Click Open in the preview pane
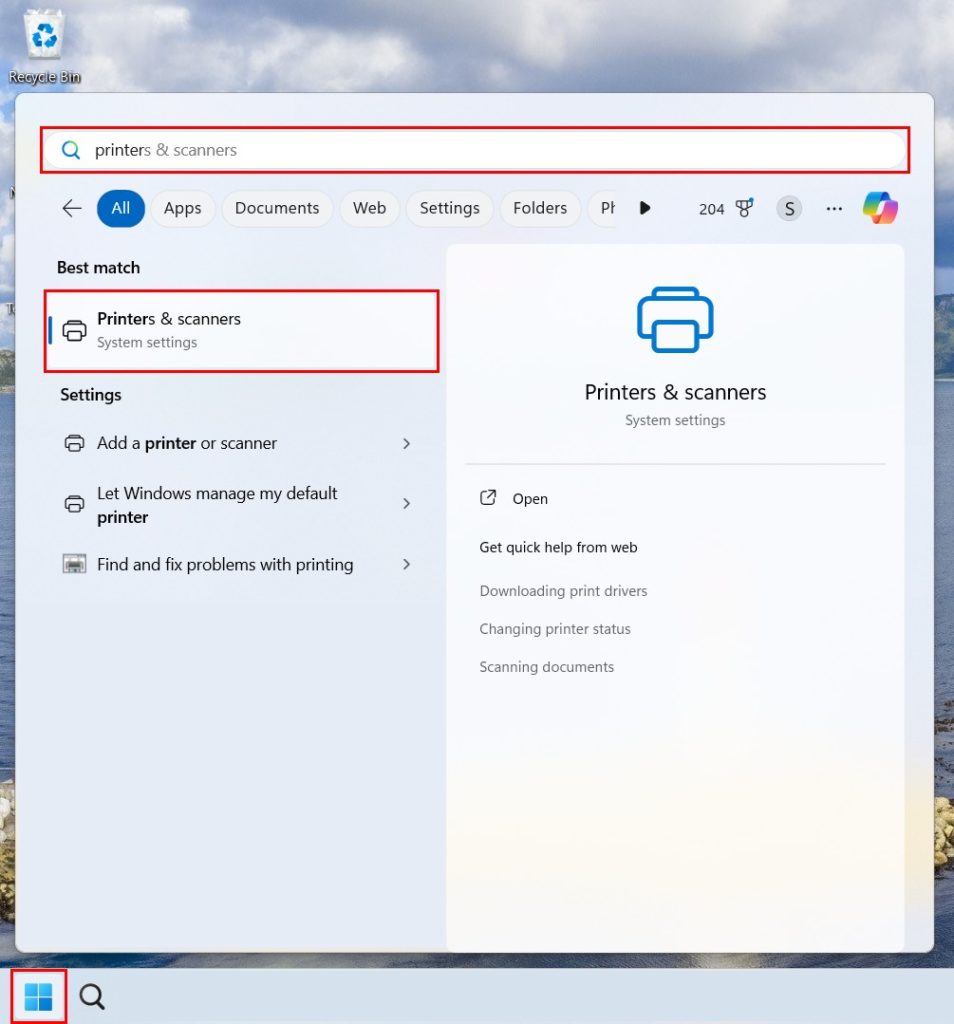954x1024 pixels. pos(529,499)
